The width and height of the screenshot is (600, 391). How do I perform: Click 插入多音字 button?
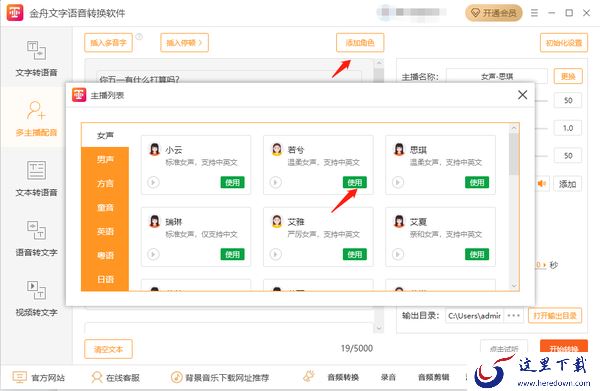click(x=108, y=42)
